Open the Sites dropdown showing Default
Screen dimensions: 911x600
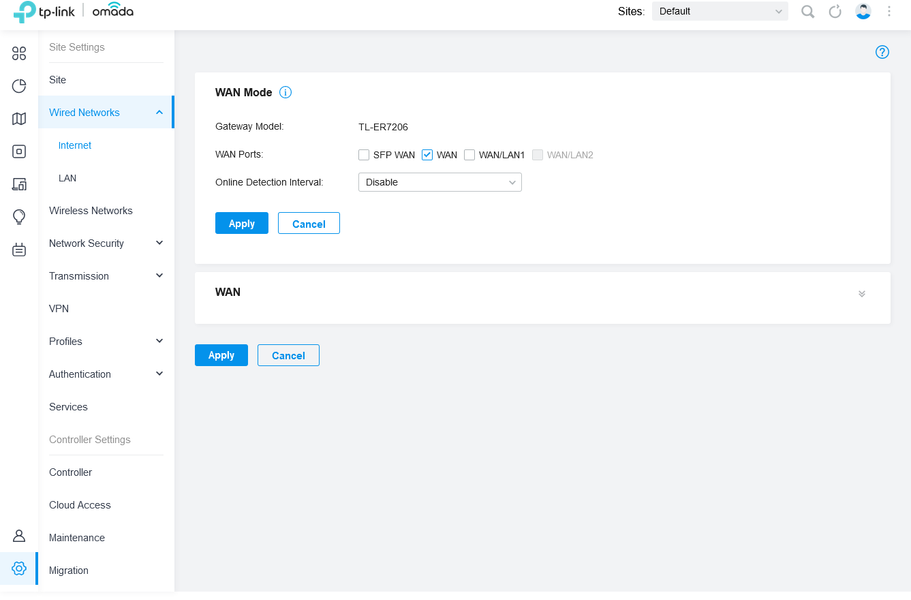tap(720, 11)
